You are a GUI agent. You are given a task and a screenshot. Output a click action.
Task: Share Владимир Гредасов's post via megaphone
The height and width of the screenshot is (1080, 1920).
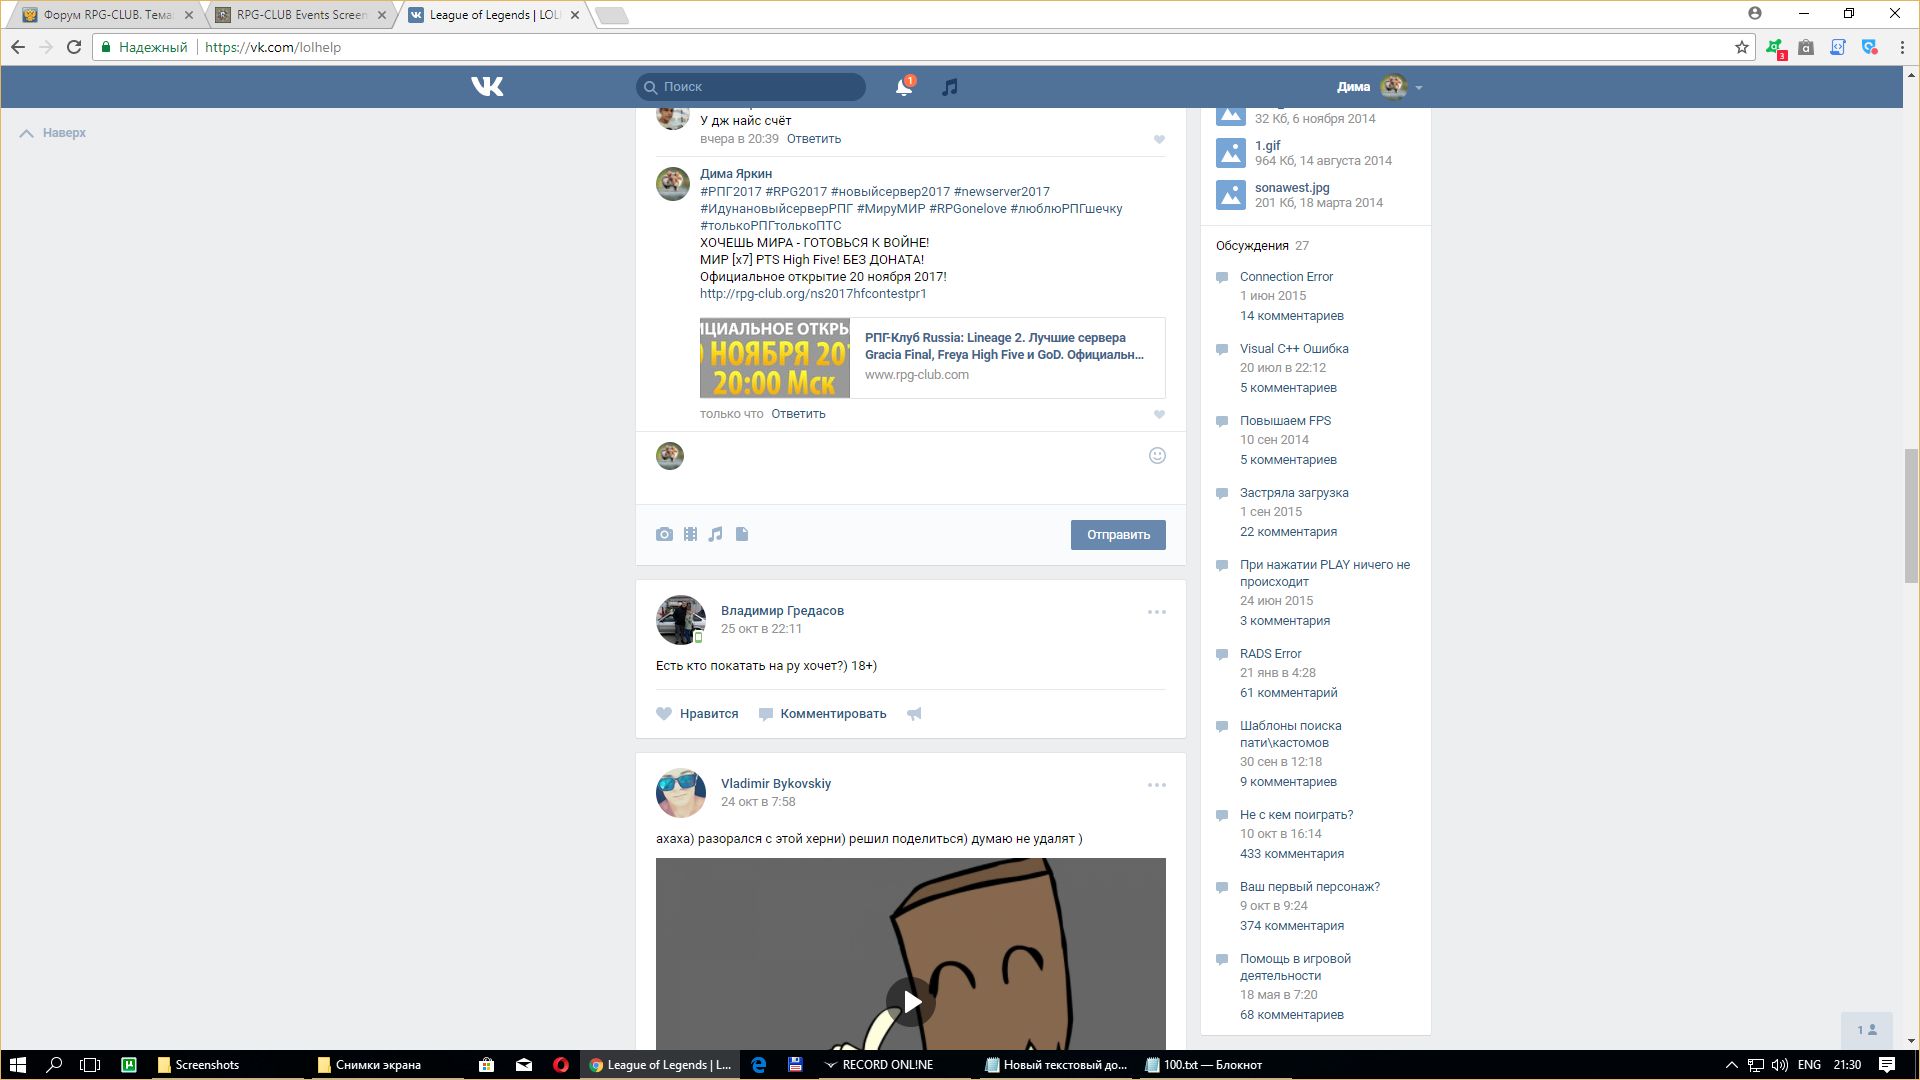point(914,714)
